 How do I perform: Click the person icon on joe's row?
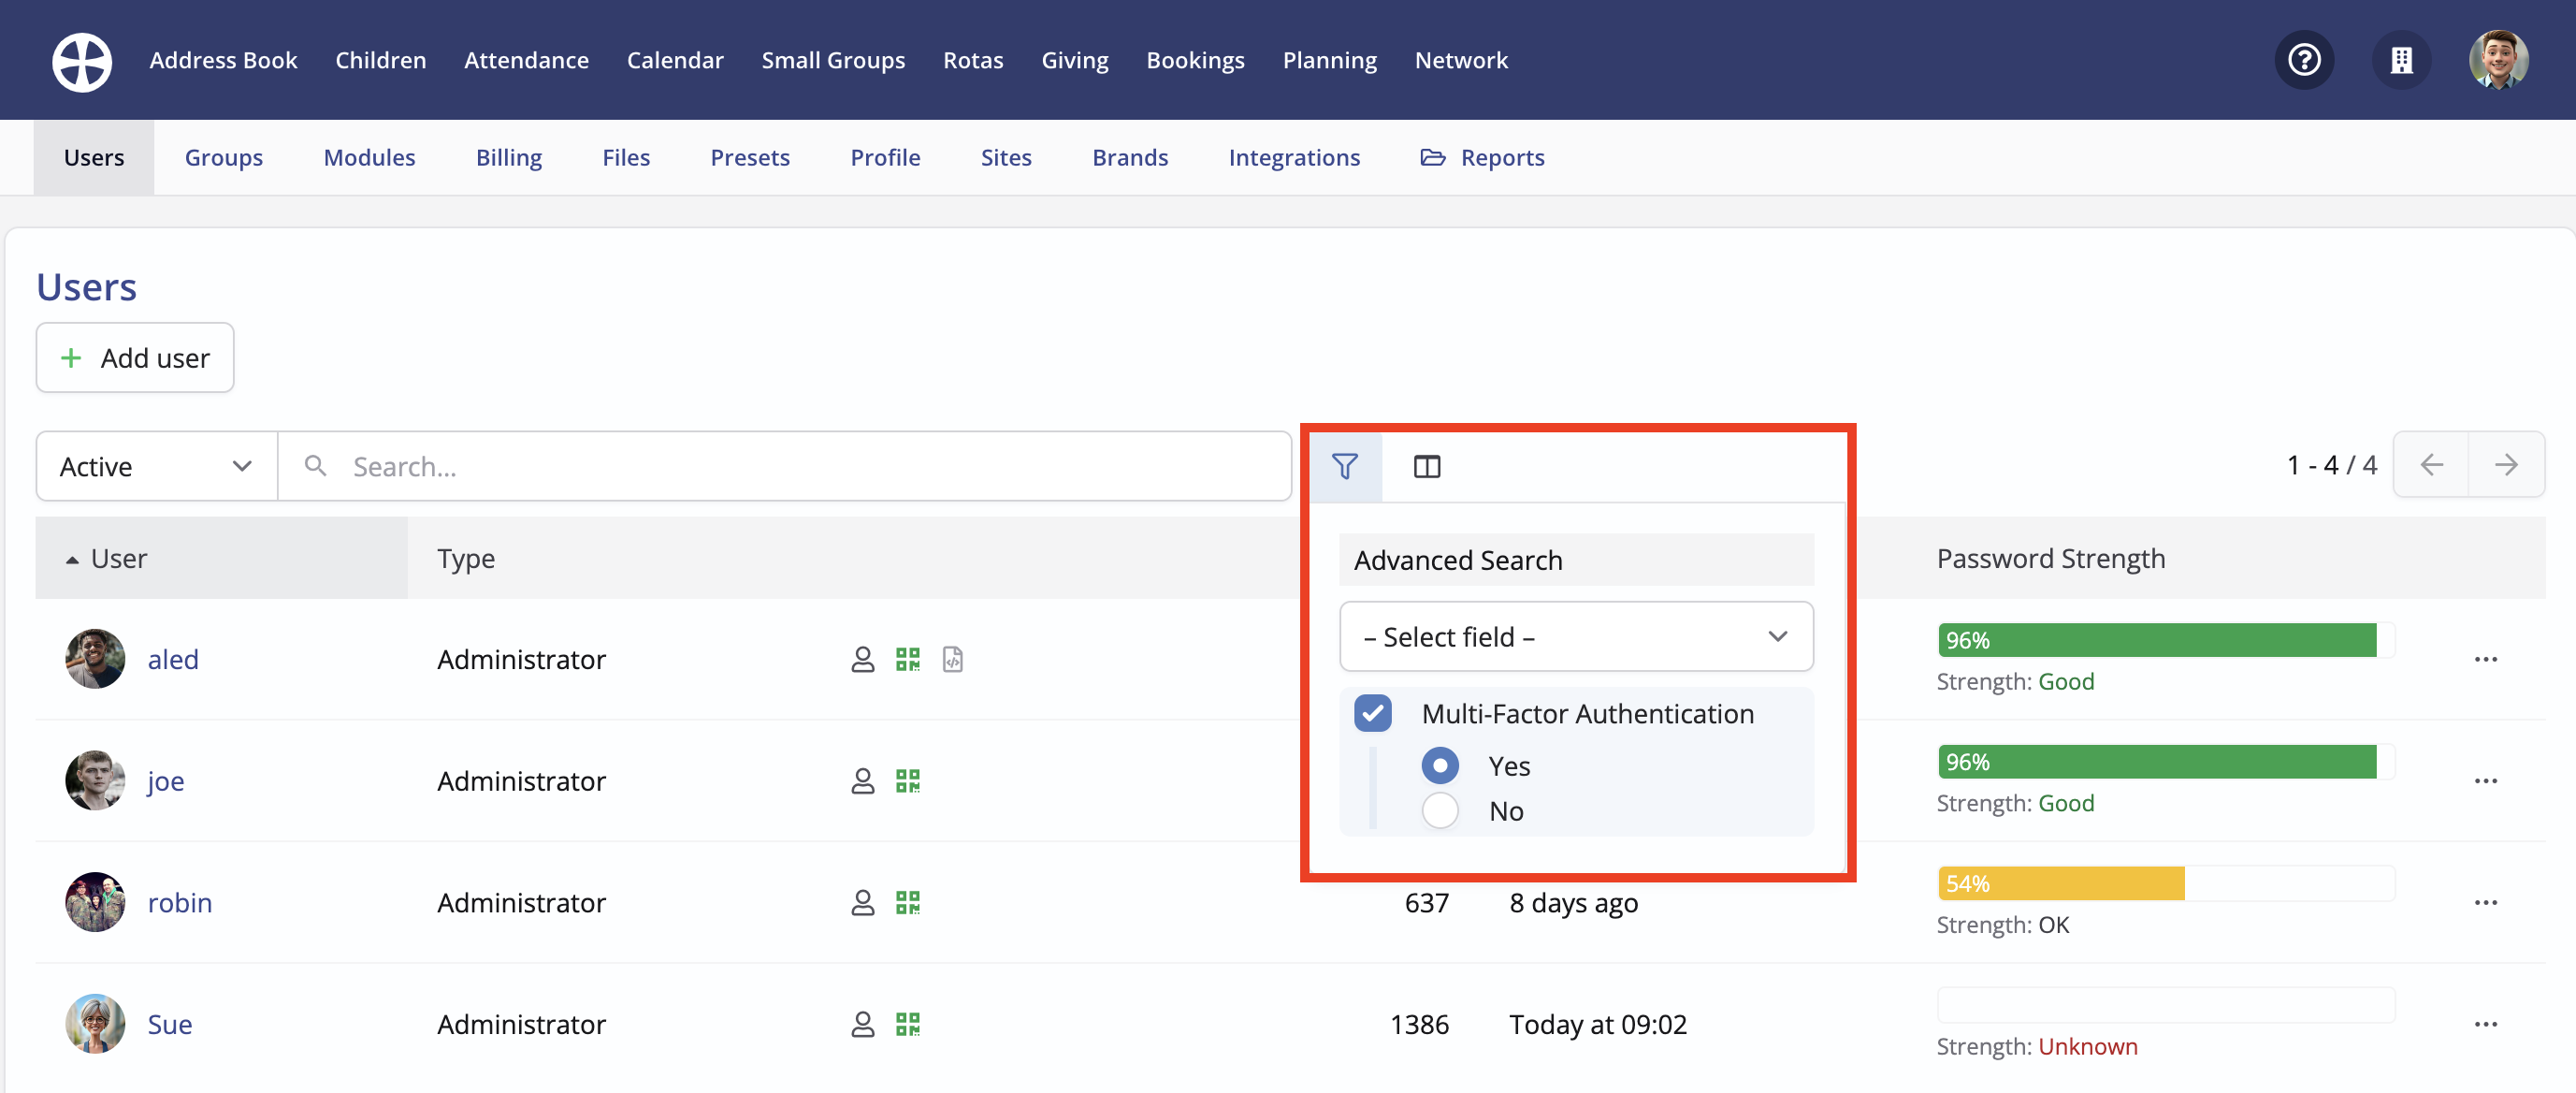[x=862, y=781]
